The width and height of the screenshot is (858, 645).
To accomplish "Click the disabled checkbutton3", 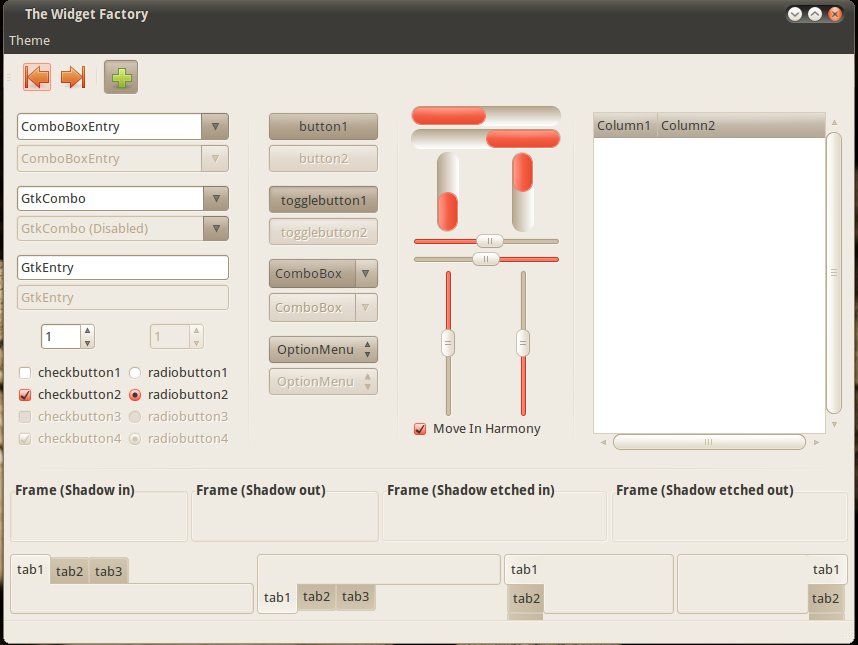I will 25,417.
